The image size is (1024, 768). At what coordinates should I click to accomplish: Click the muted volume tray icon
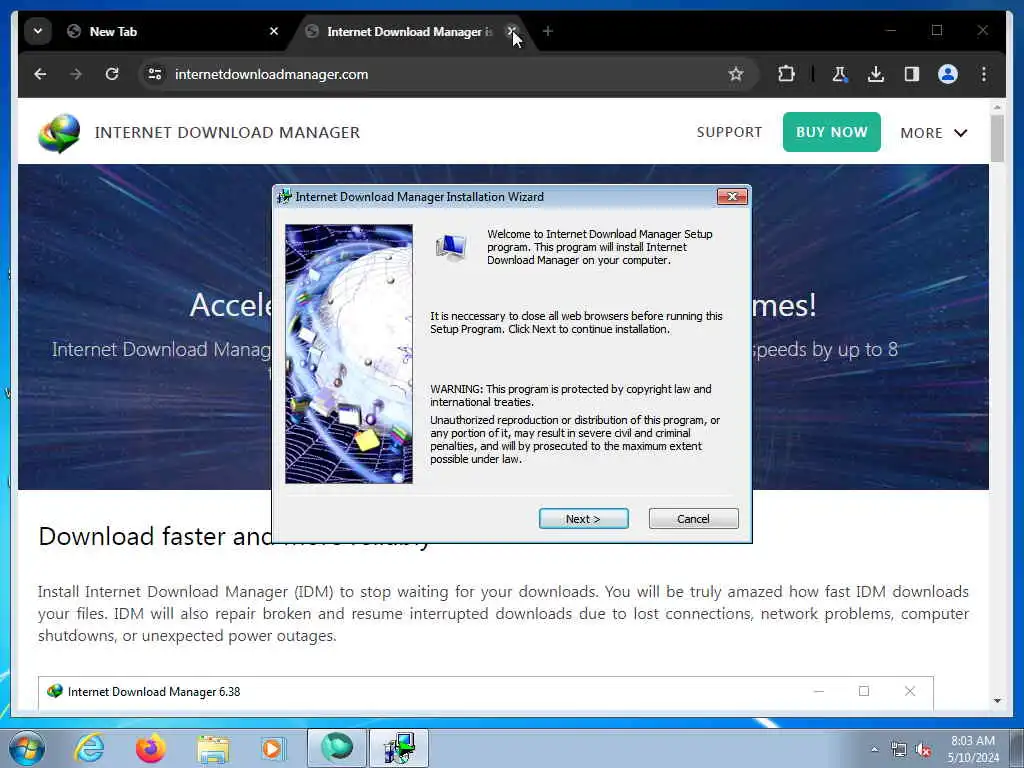click(923, 750)
